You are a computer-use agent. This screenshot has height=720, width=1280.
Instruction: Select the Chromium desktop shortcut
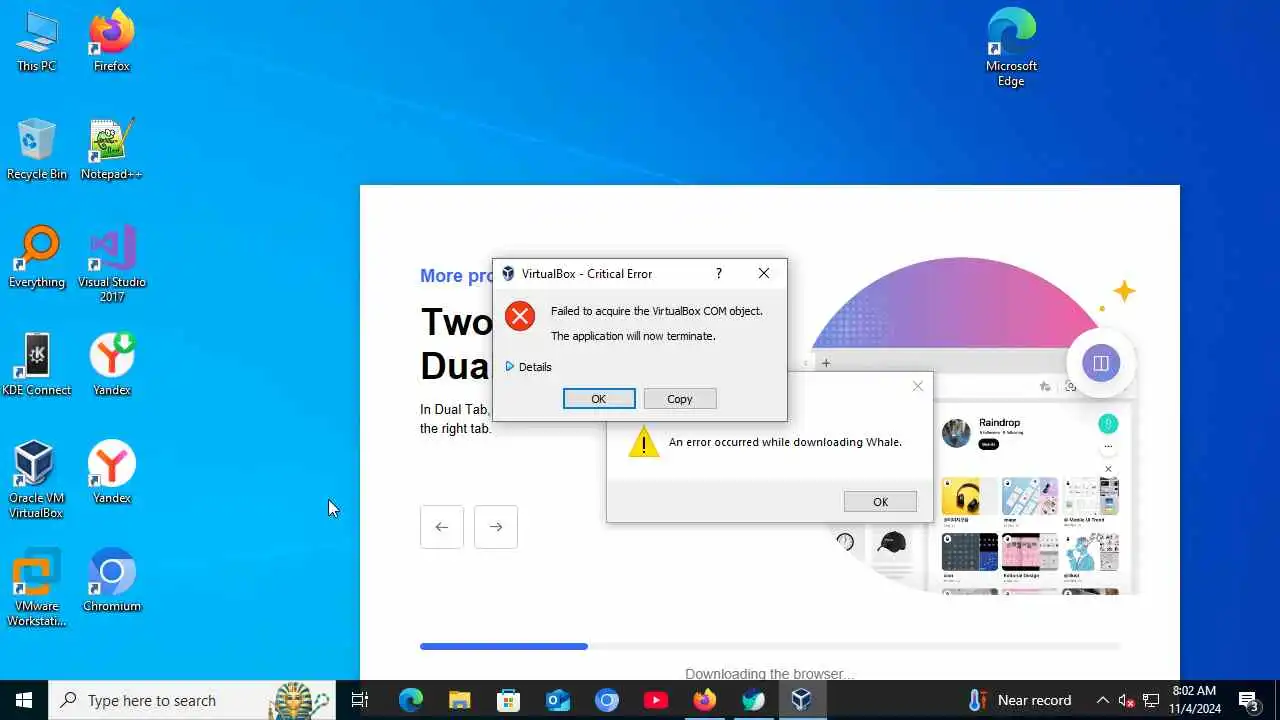[111, 582]
